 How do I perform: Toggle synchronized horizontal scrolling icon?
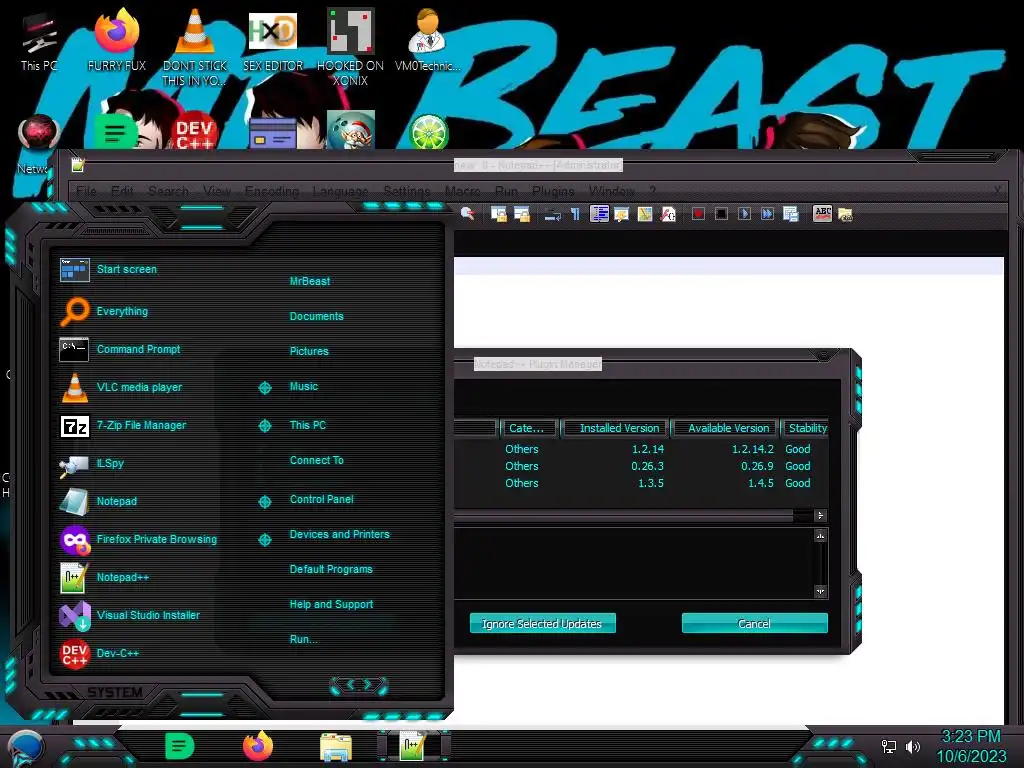click(x=522, y=214)
